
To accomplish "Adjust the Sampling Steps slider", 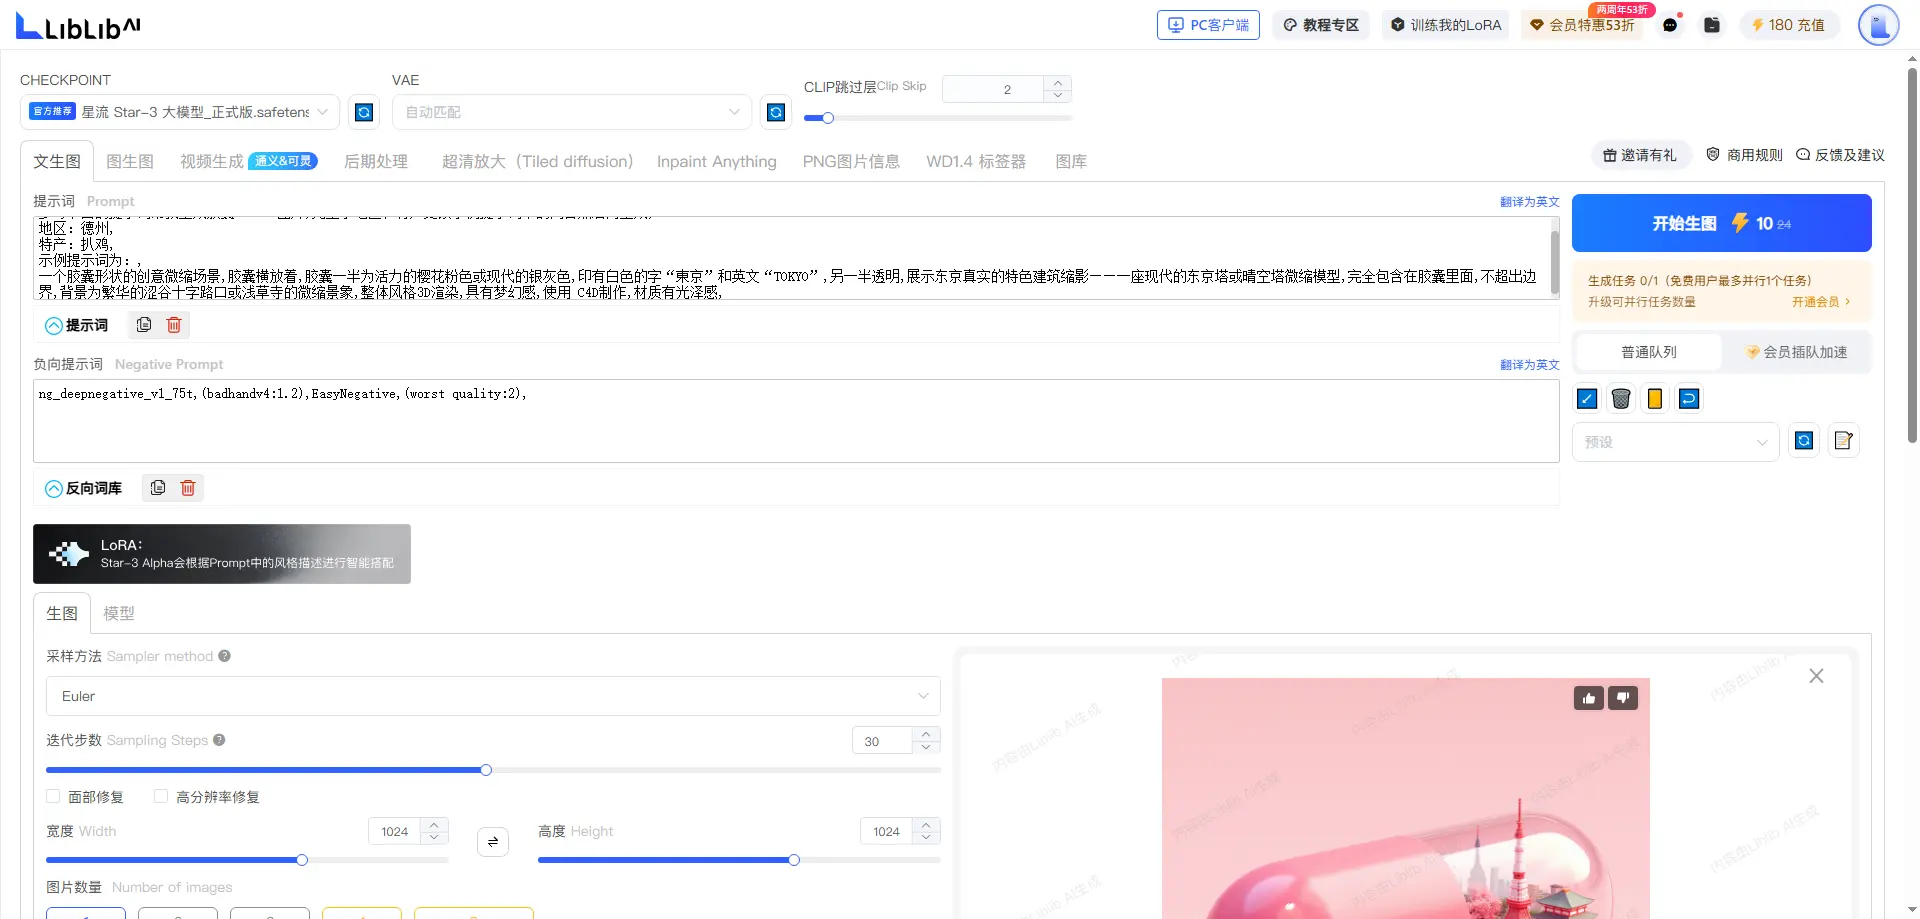I will pyautogui.click(x=493, y=770).
